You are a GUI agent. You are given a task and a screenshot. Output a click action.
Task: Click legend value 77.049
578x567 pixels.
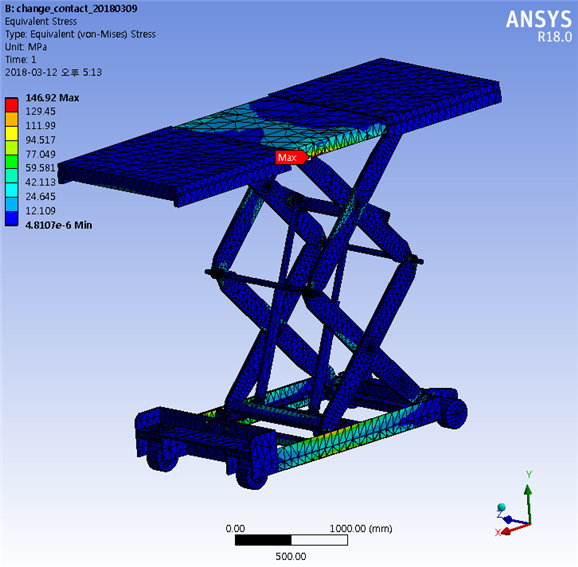coord(40,154)
